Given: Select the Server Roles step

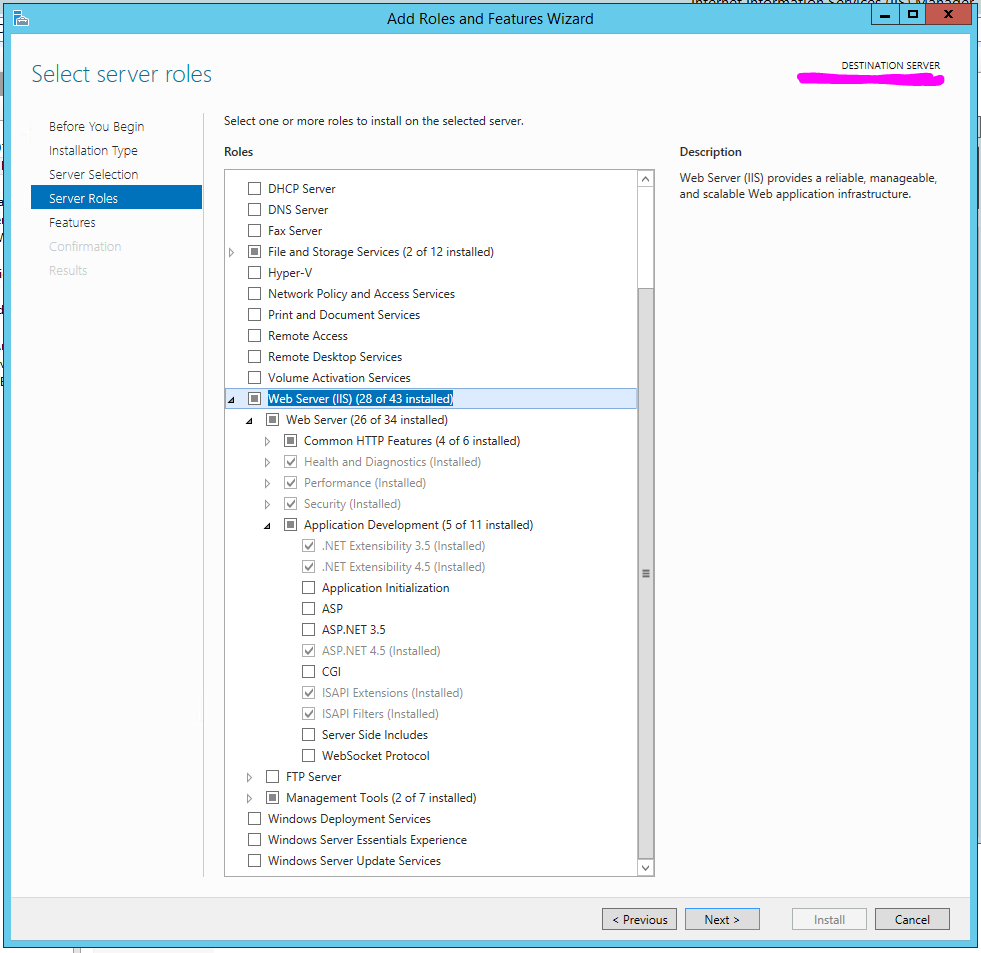Looking at the screenshot, I should coord(116,198).
